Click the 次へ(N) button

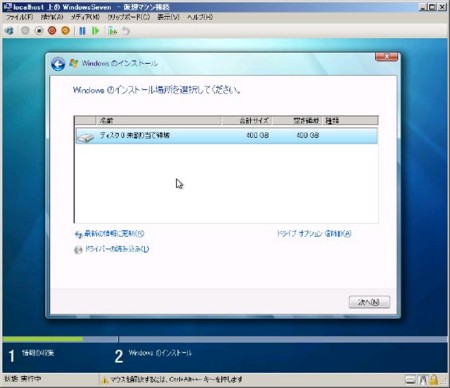click(369, 302)
